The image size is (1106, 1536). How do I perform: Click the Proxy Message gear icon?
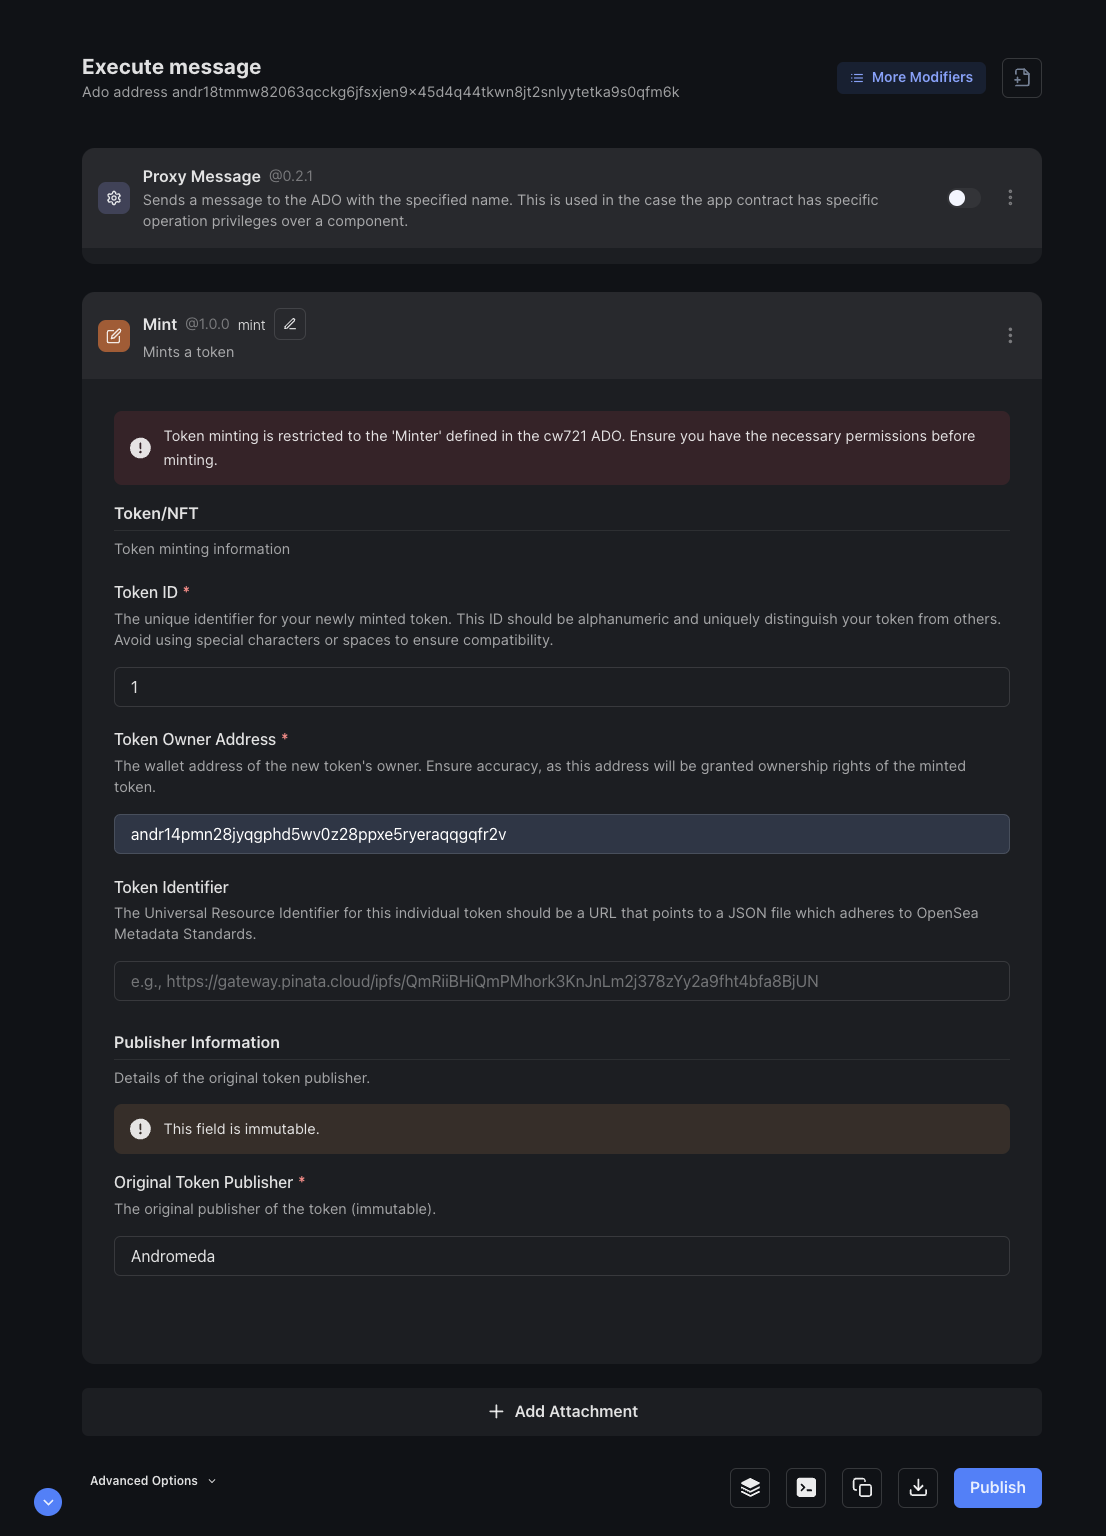[114, 198]
